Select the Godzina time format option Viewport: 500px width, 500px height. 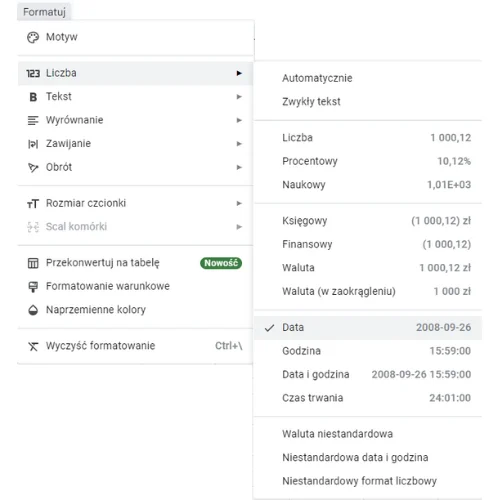368,351
